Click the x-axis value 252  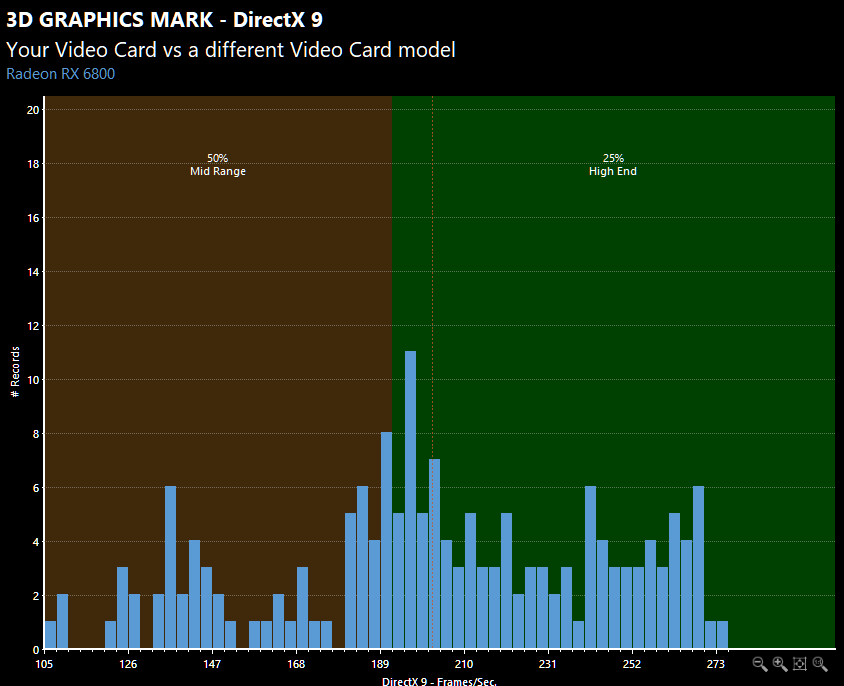632,664
